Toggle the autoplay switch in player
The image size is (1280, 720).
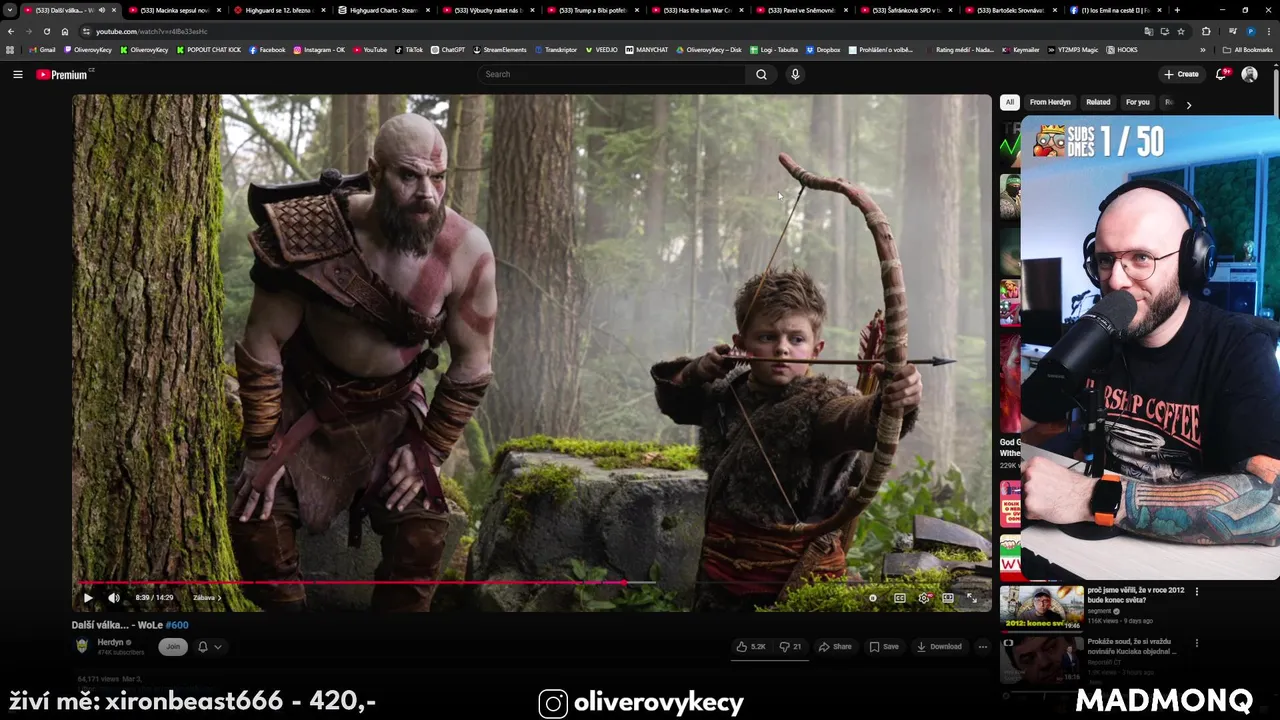873,598
